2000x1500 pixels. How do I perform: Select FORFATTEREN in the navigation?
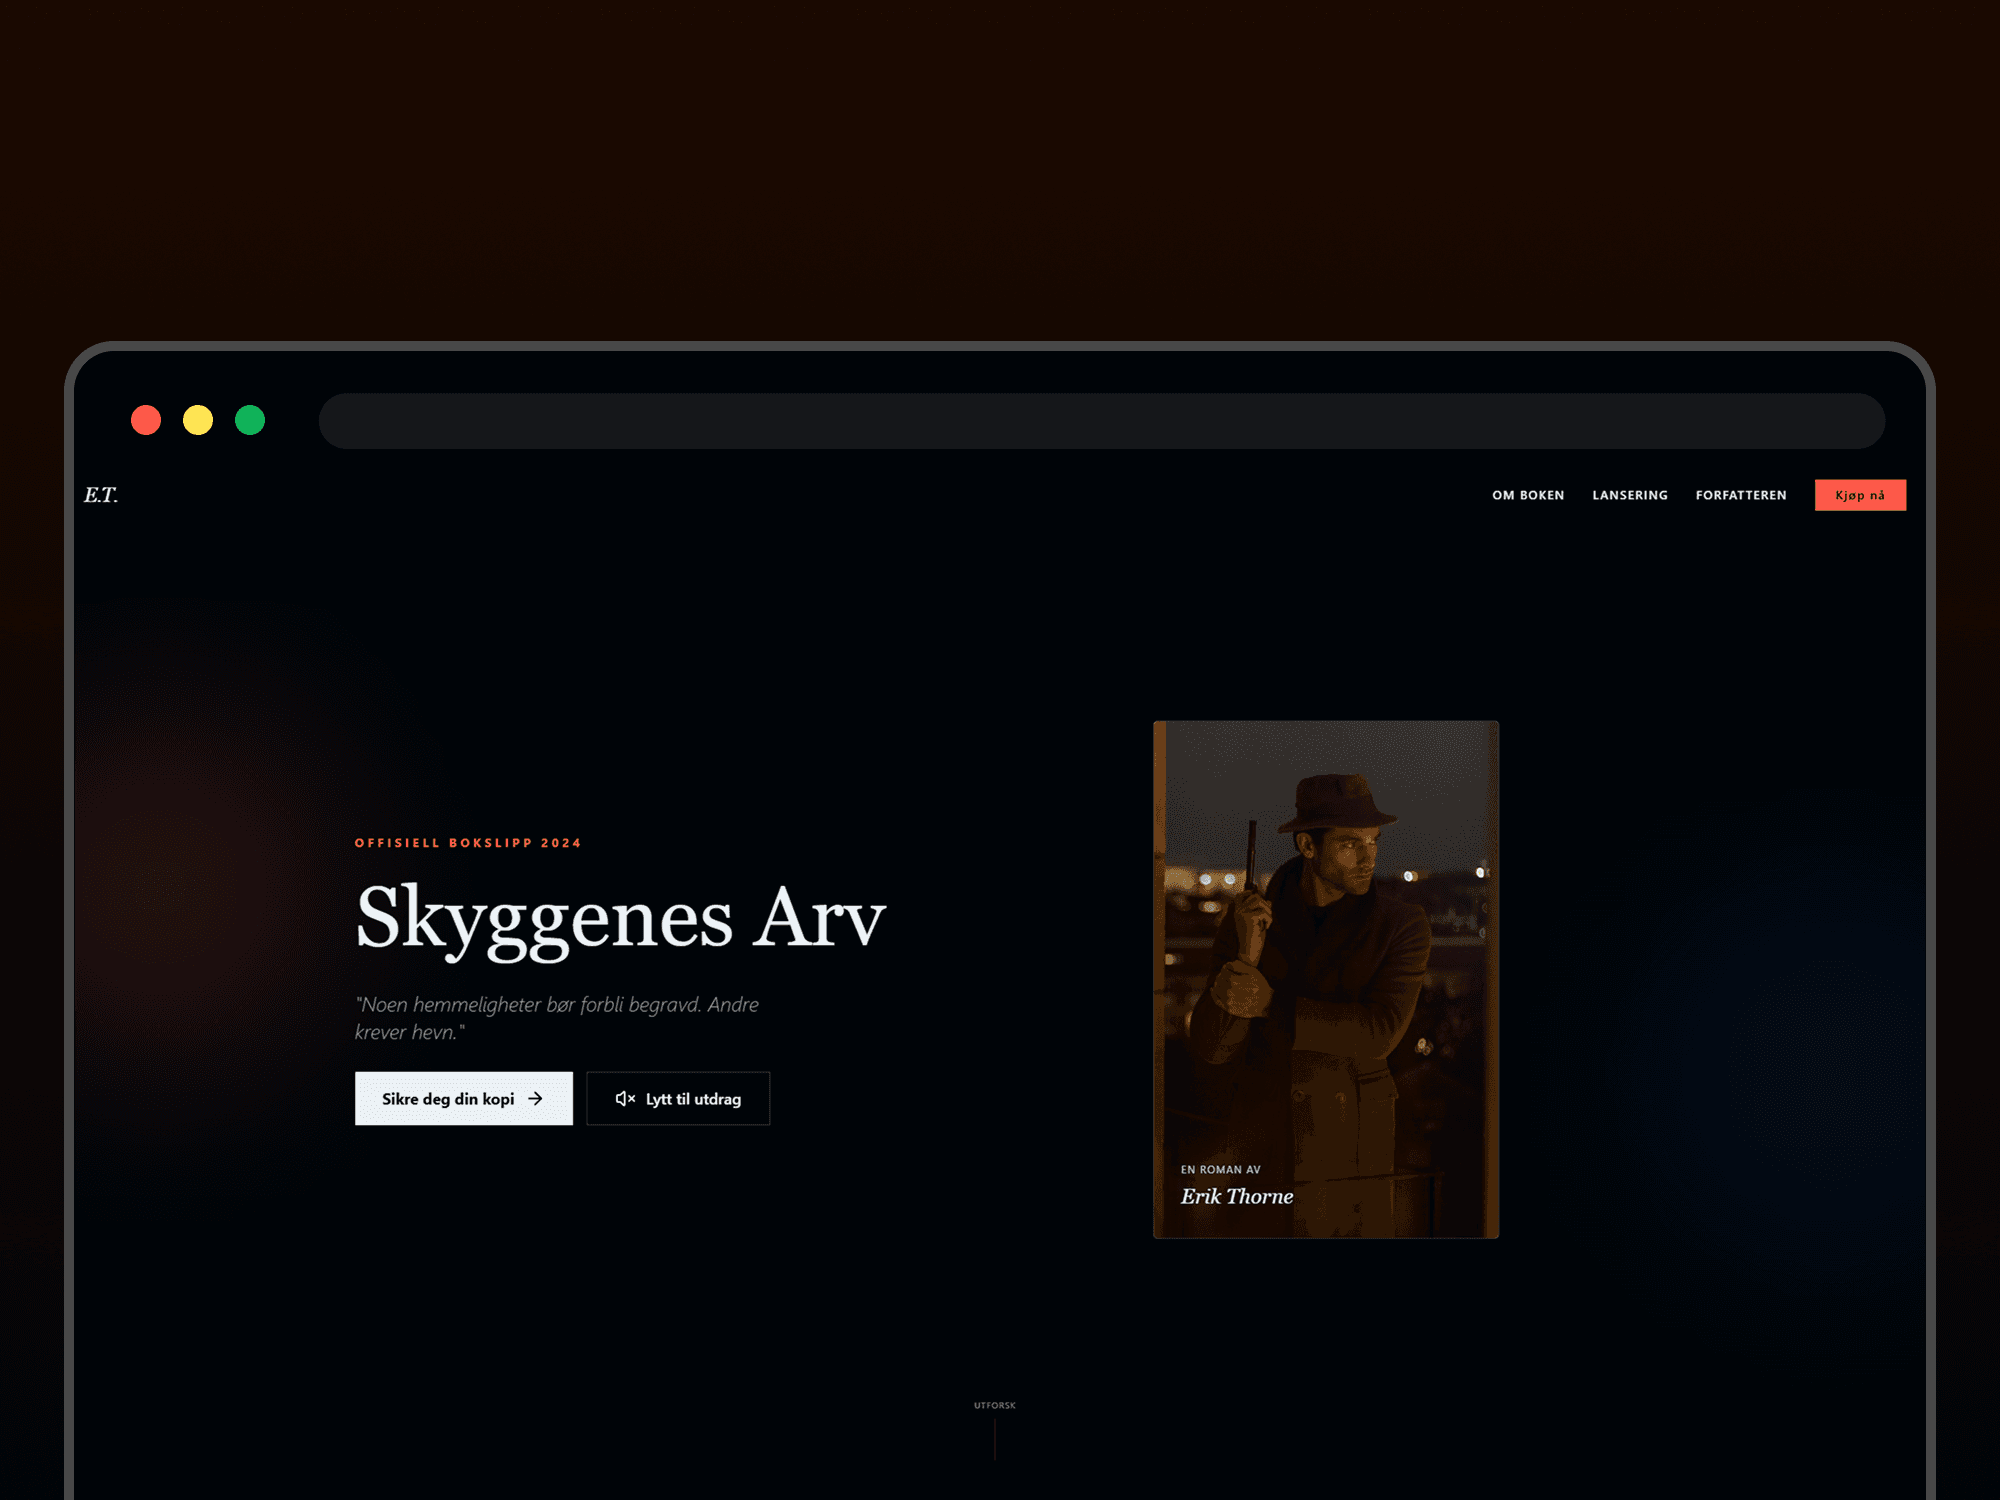(1740, 494)
